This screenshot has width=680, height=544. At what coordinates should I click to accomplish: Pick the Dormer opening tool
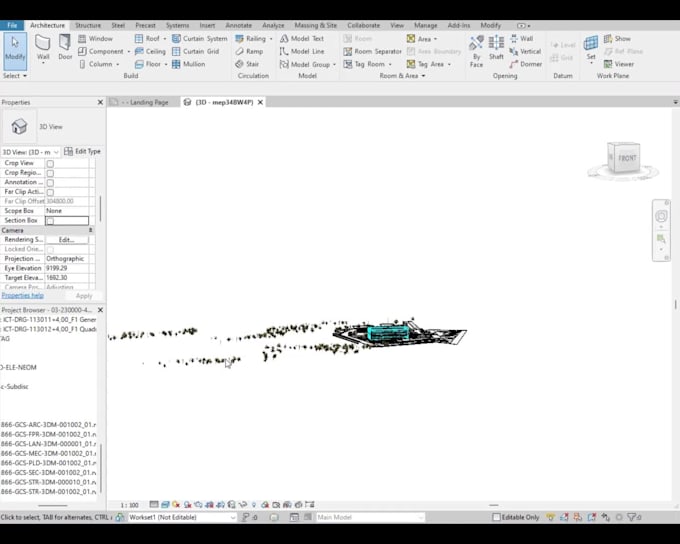coord(526,64)
